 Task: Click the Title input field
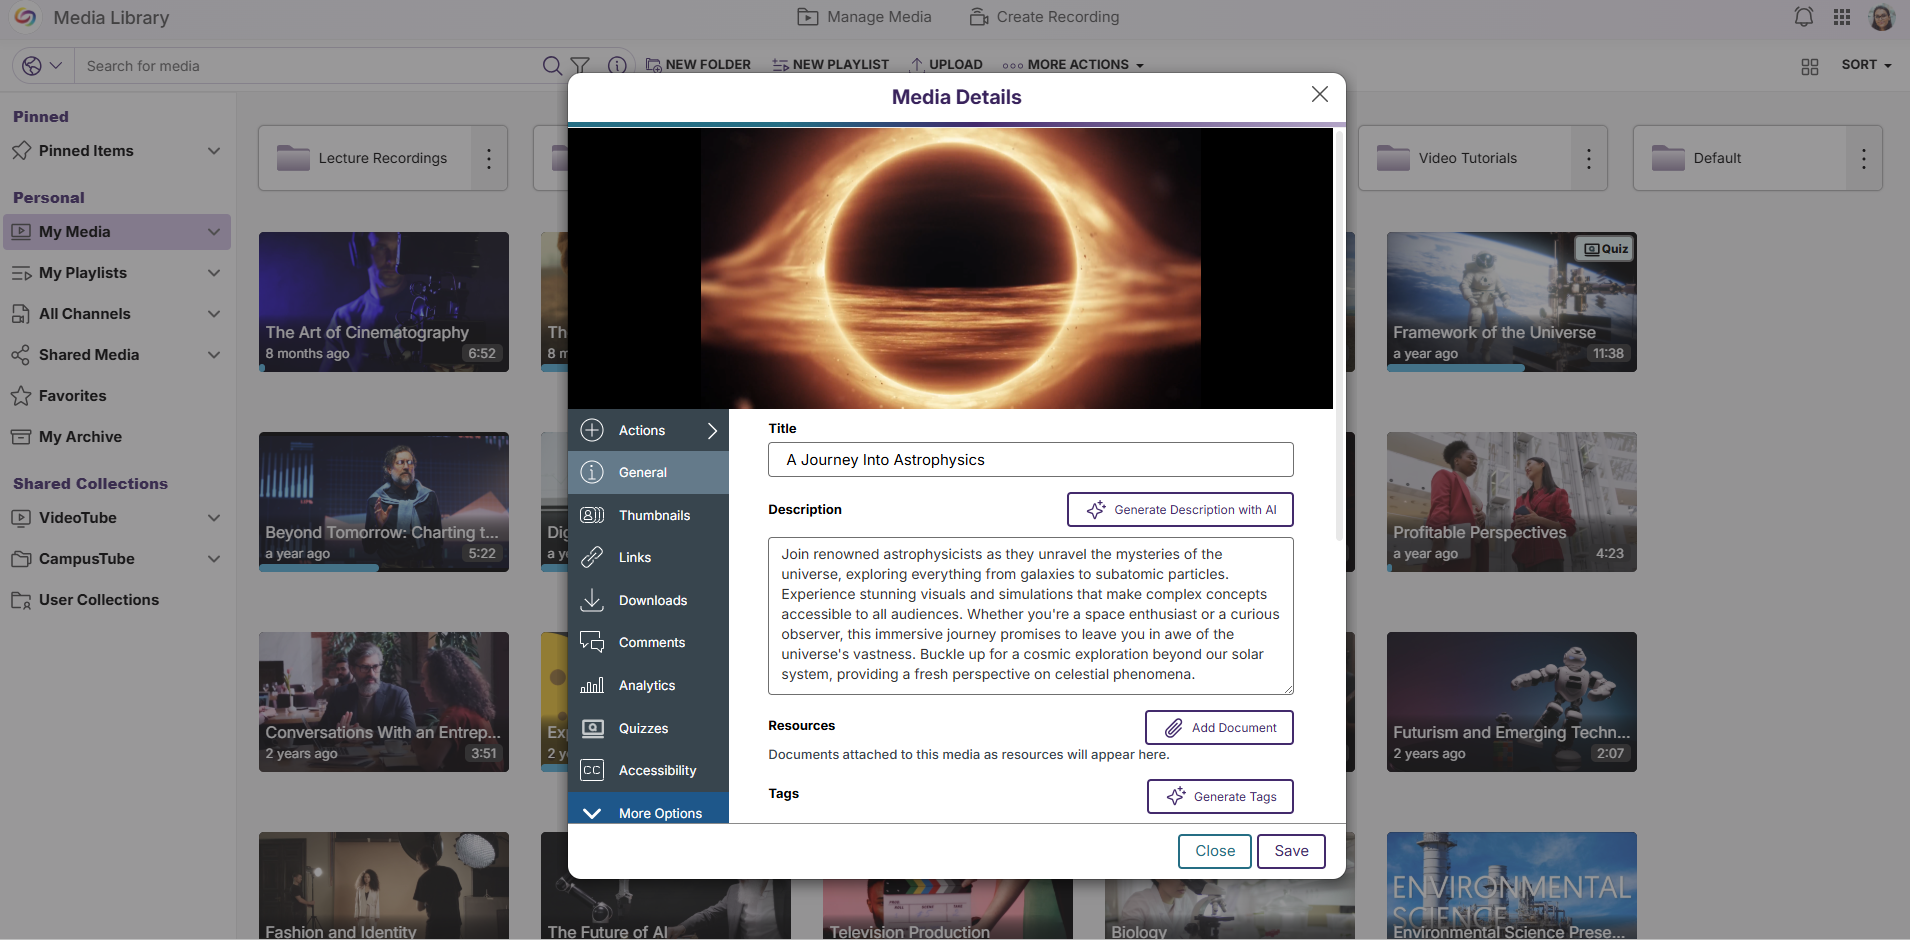[x=1031, y=460]
